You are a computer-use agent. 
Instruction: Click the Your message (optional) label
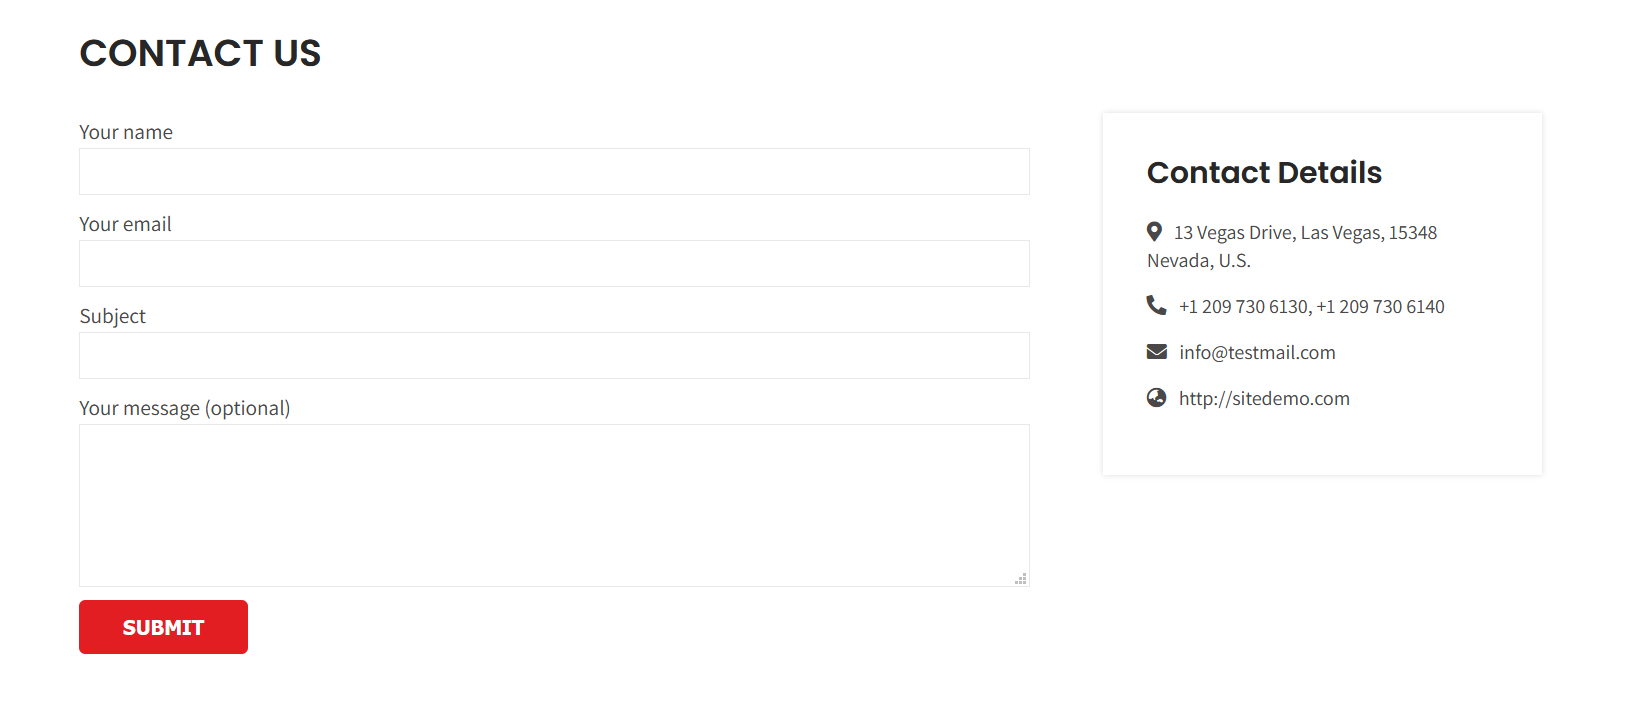coord(185,408)
